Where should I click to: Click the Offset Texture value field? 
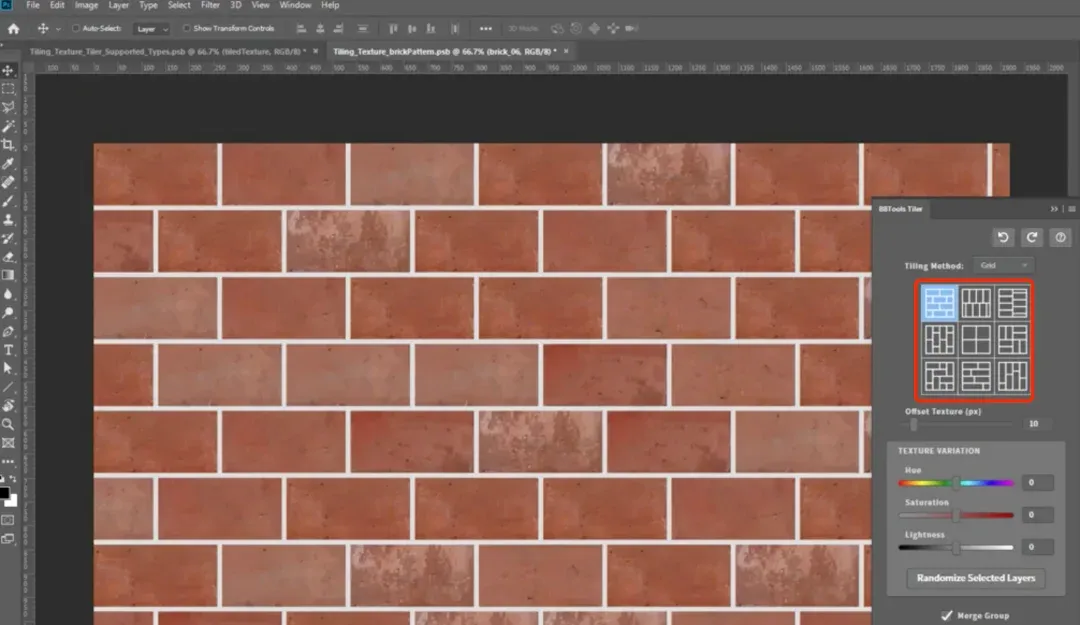[x=1037, y=424]
